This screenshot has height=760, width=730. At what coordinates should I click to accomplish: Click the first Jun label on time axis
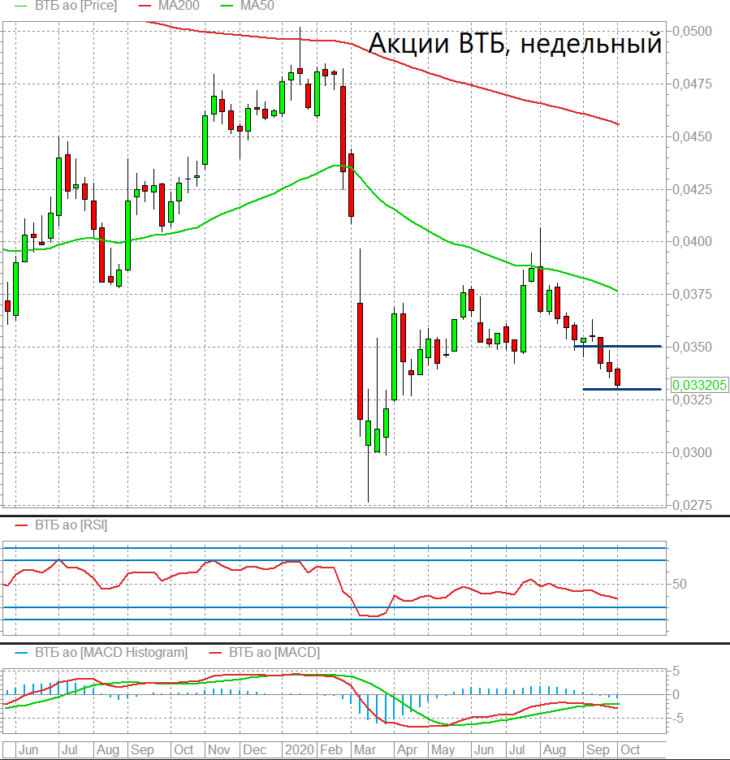tap(29, 750)
